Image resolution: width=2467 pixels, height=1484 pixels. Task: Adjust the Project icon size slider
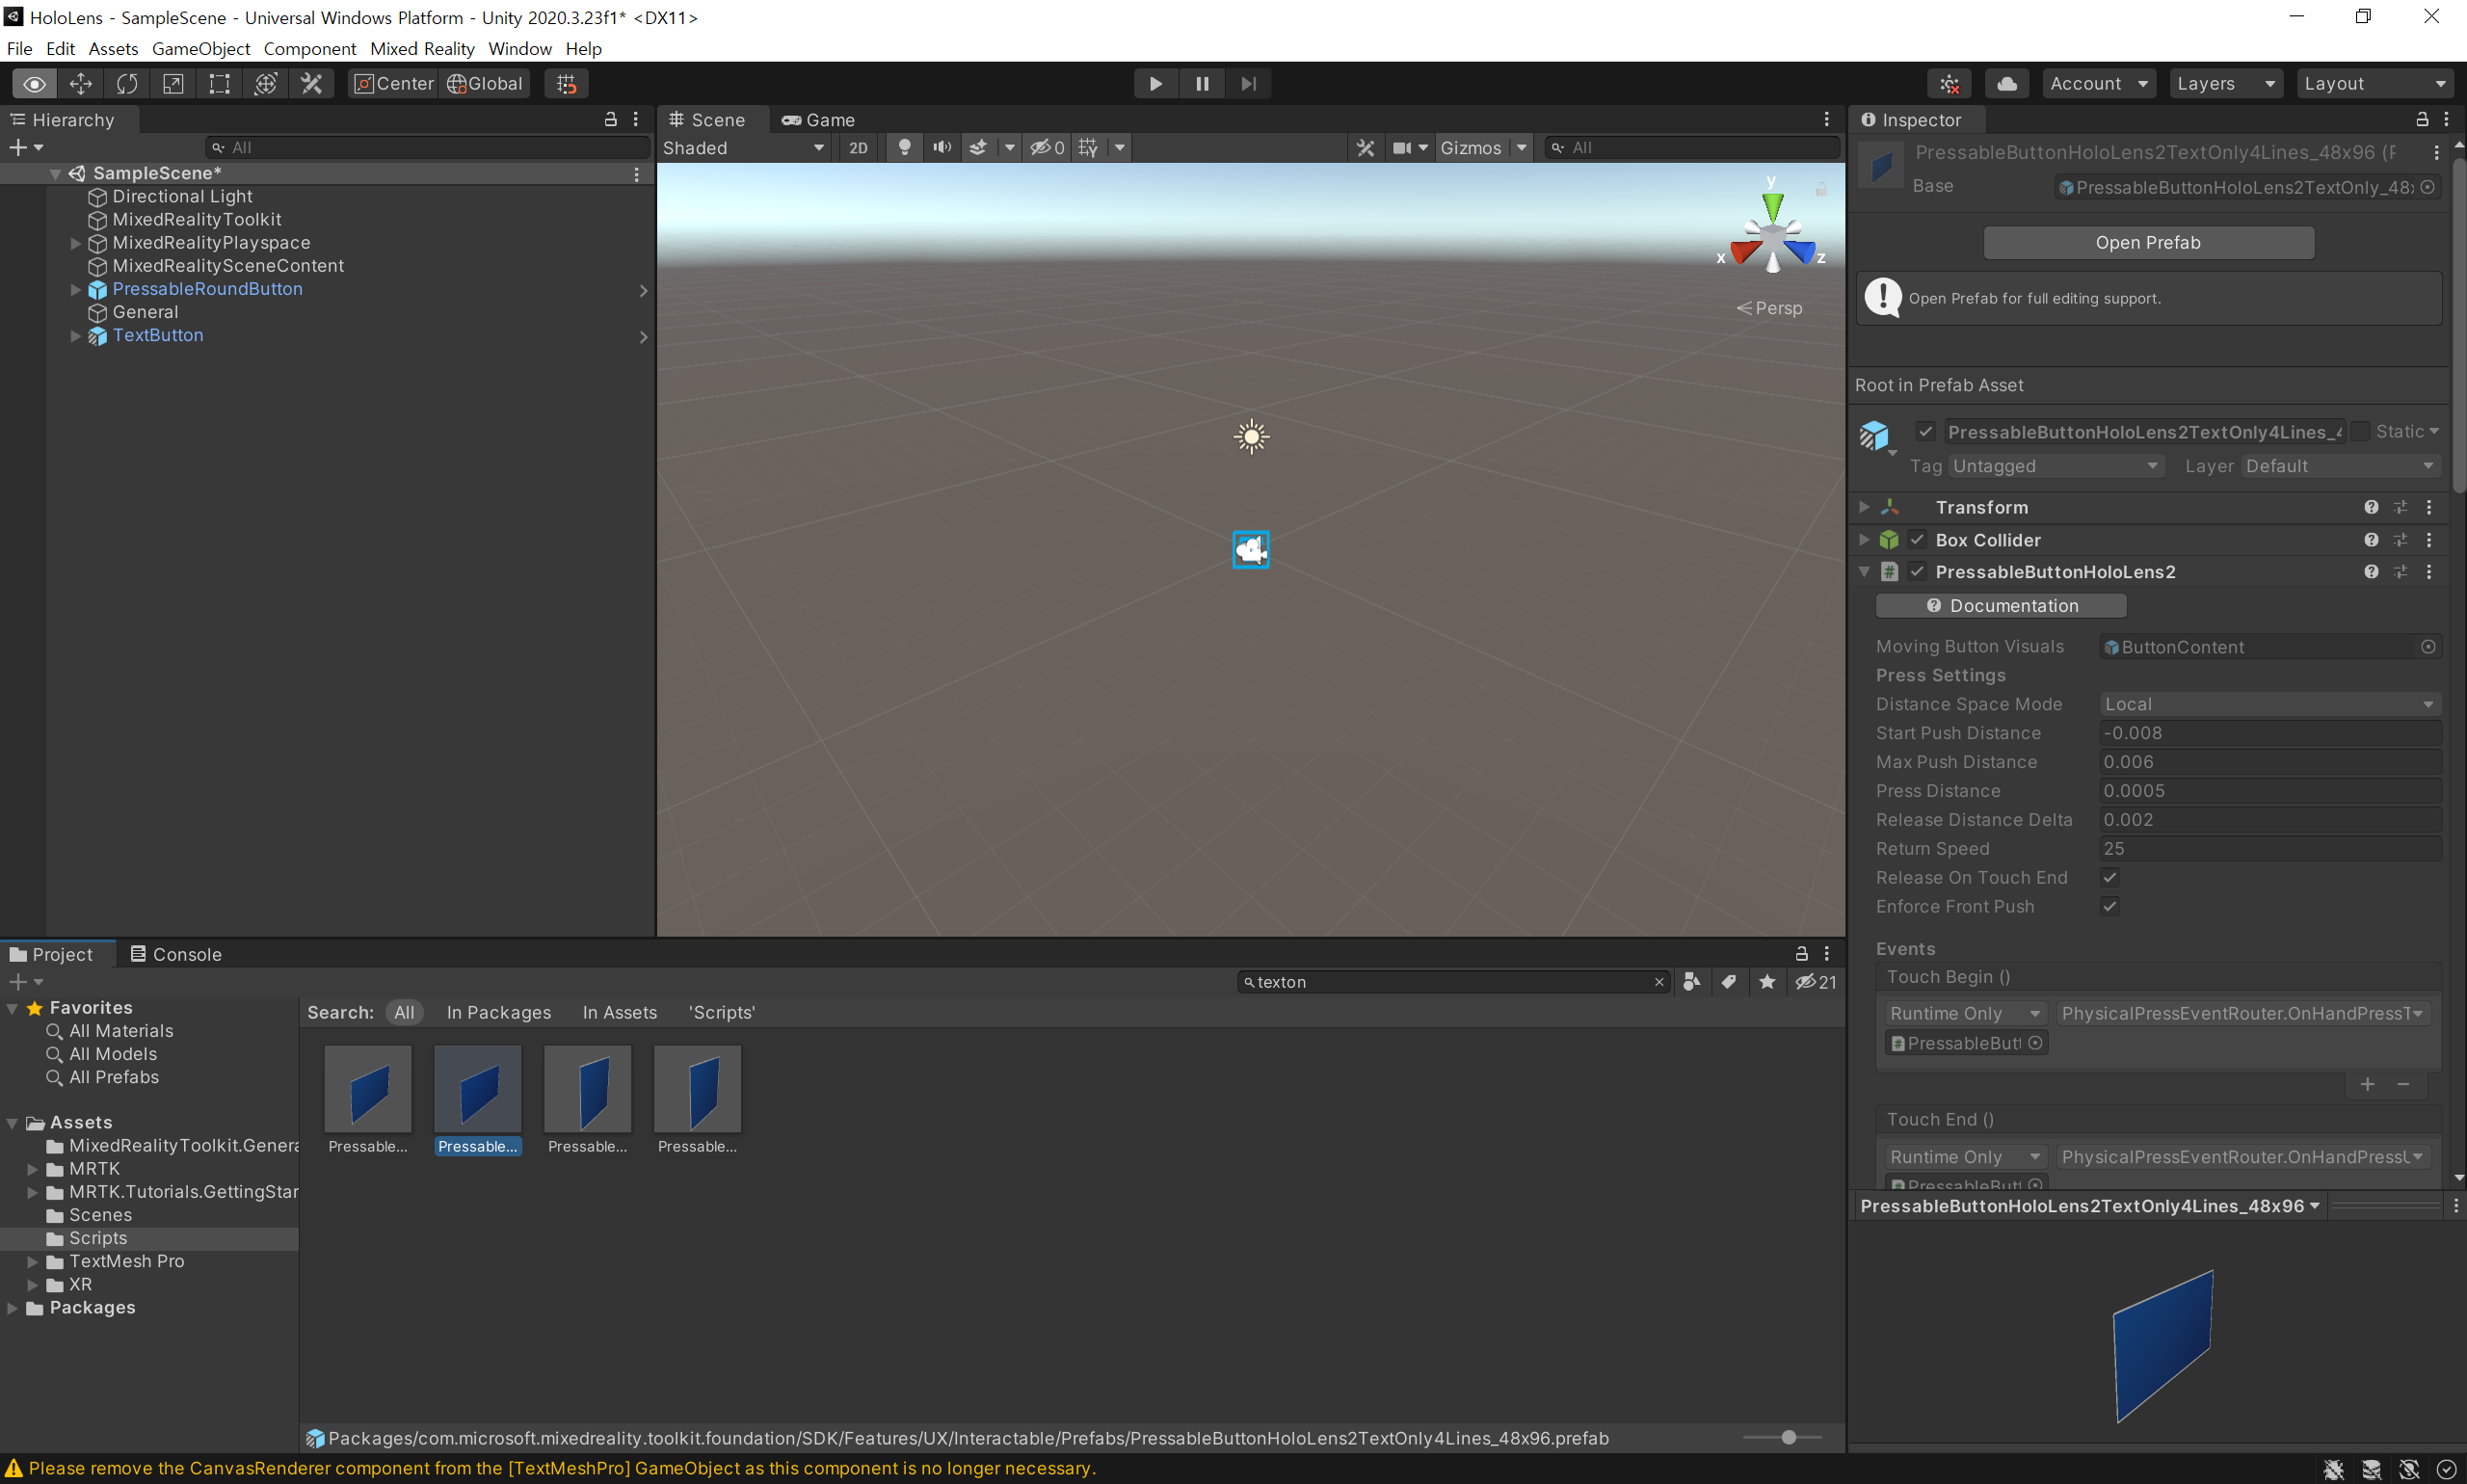(x=1787, y=1437)
